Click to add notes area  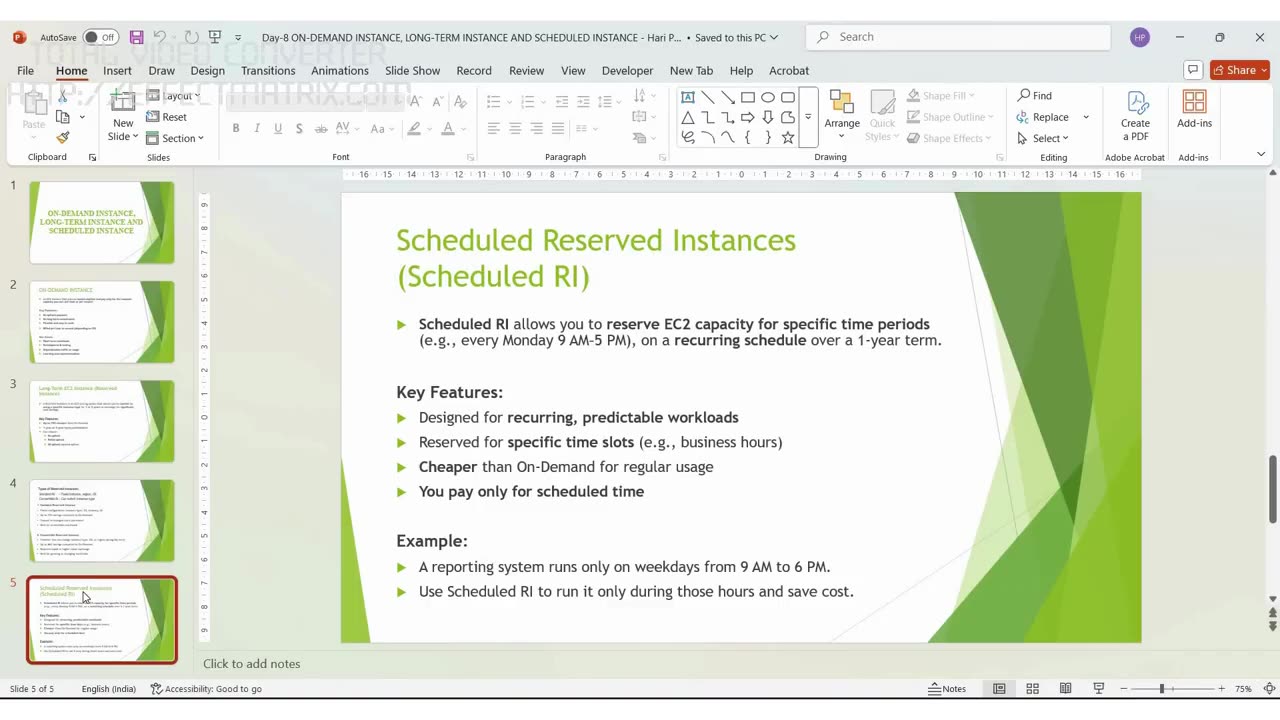[251, 663]
